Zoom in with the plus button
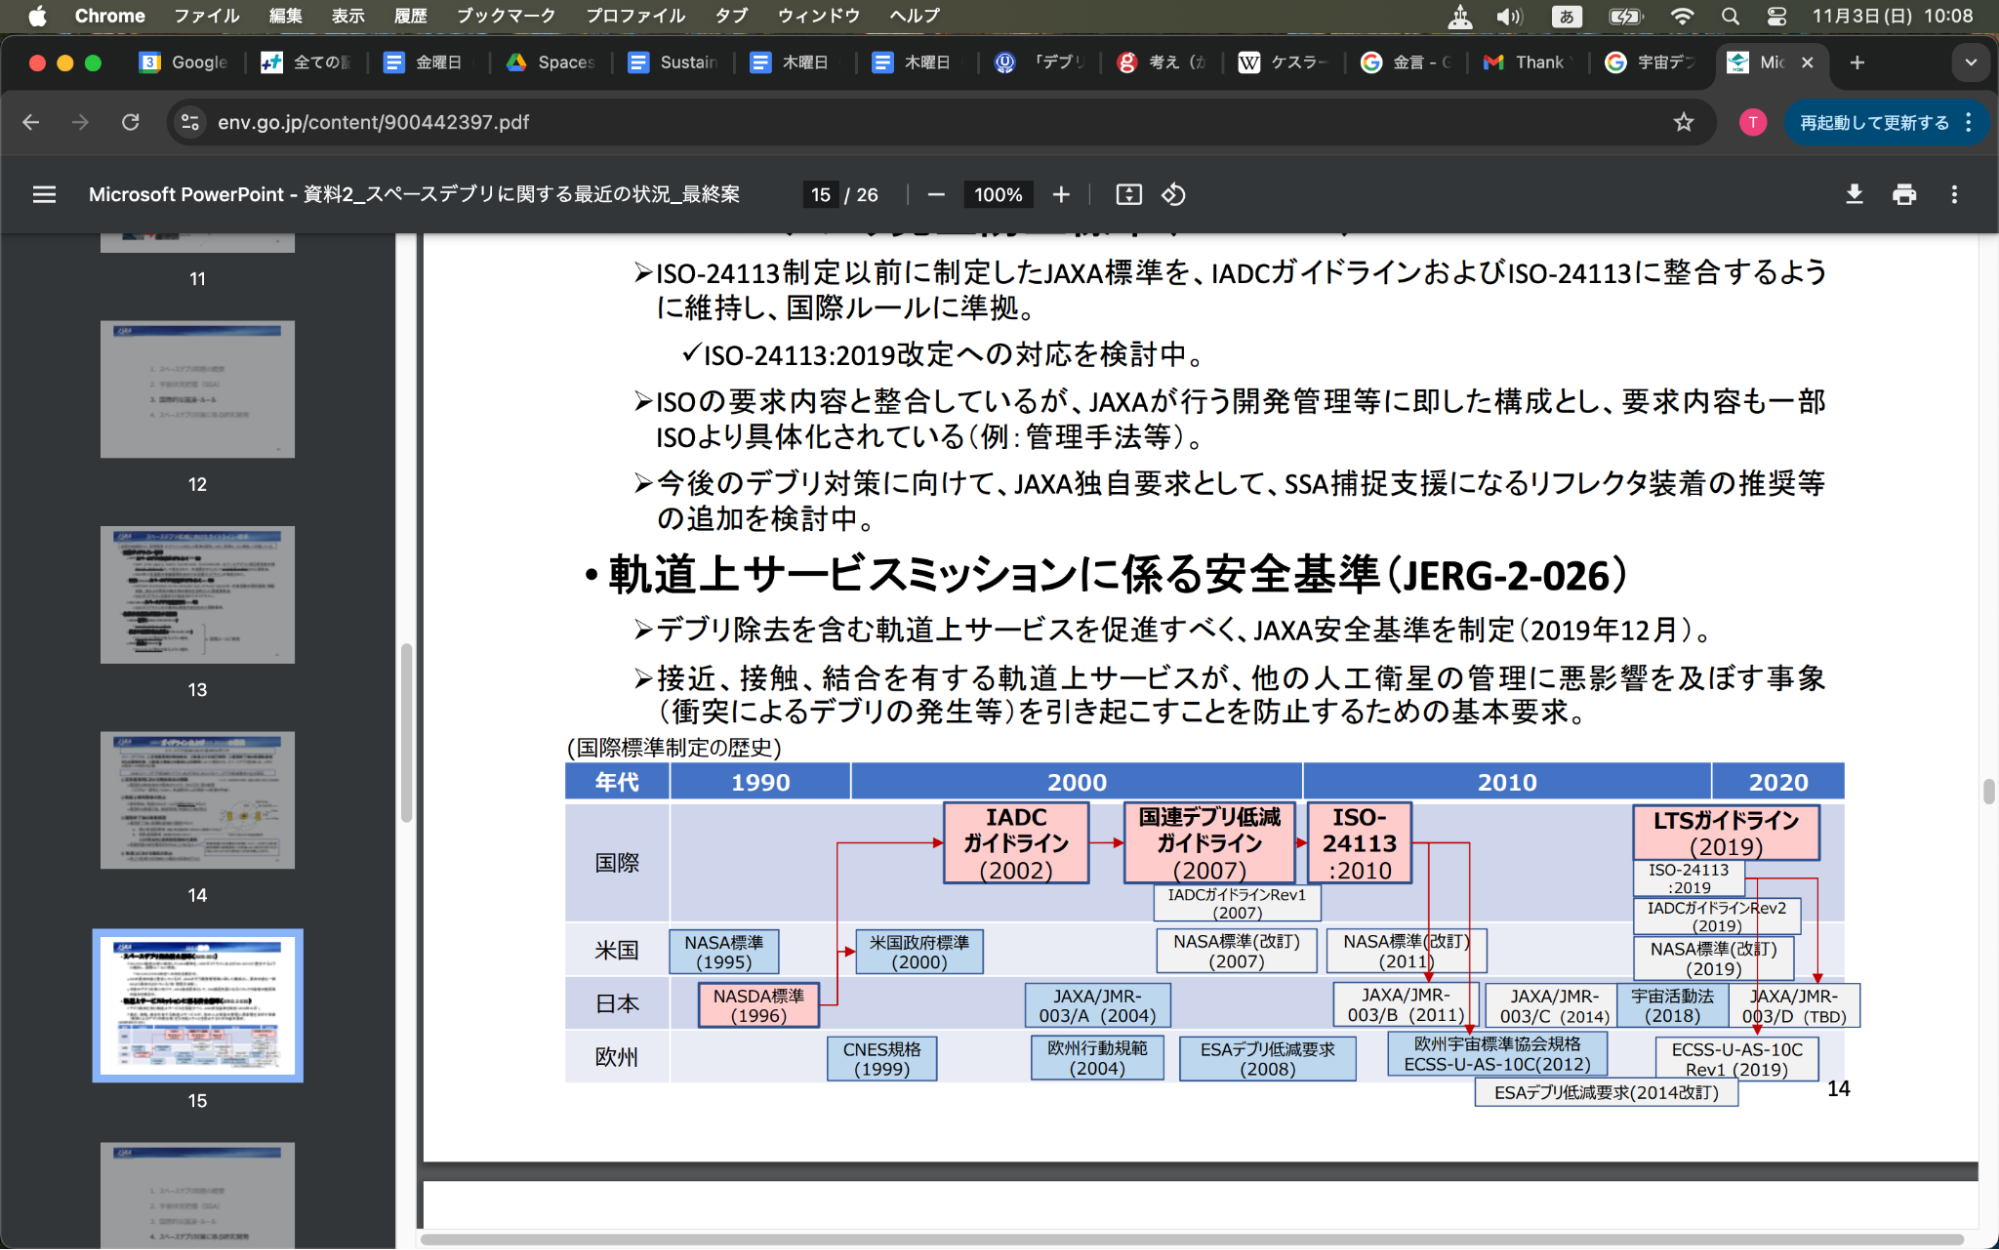The width and height of the screenshot is (1999, 1250). coord(1061,195)
